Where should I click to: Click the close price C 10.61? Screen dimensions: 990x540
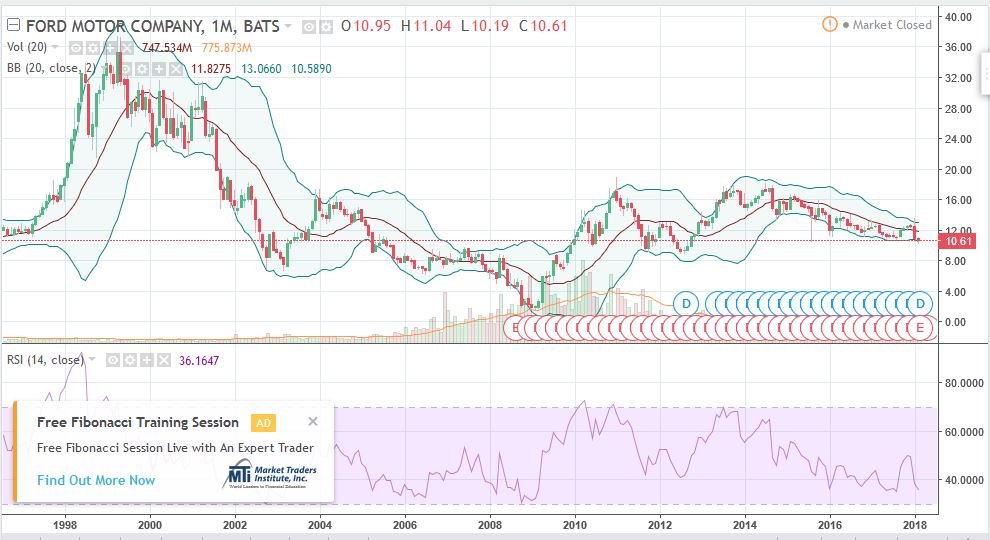click(x=543, y=26)
